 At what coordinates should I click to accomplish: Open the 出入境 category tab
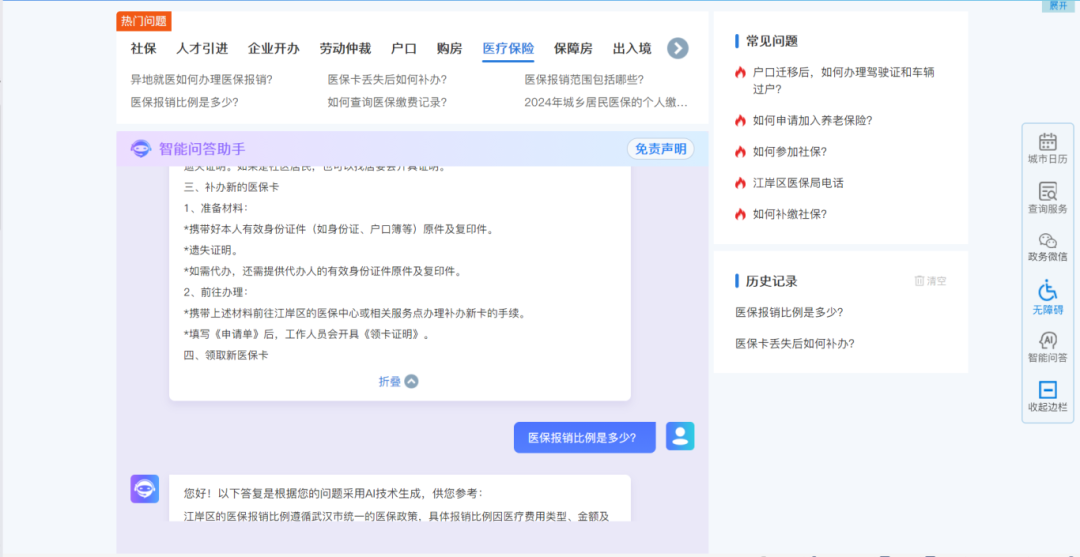[x=632, y=48]
